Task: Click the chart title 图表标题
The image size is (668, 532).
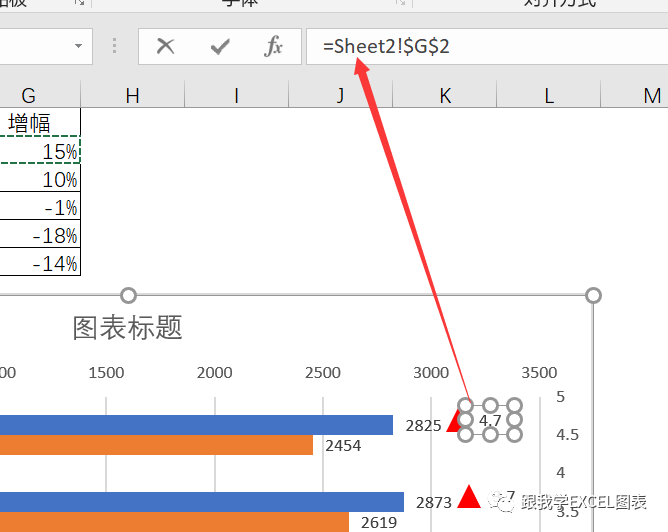Action: tap(128, 328)
